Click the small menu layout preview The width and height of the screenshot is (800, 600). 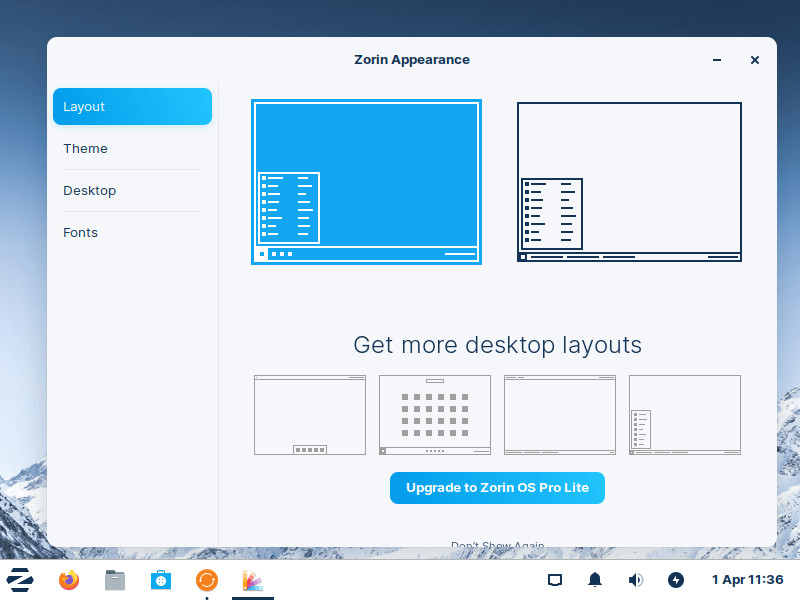tap(685, 415)
